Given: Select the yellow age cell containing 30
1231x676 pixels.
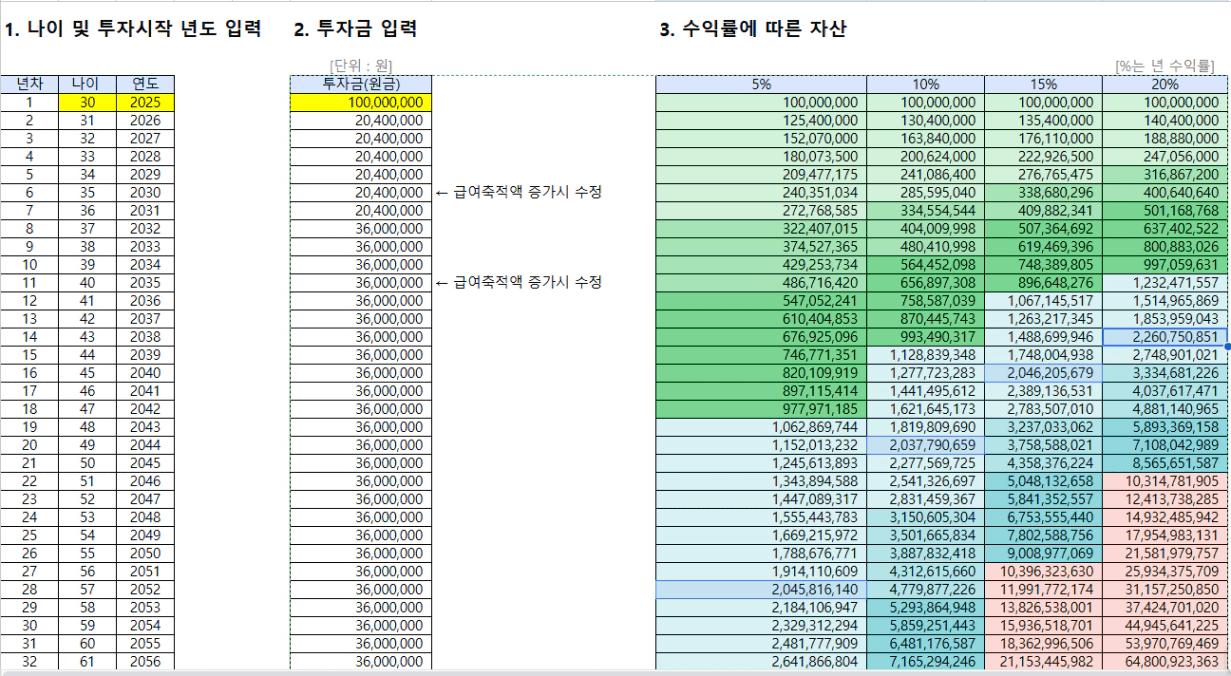Looking at the screenshot, I should pyautogui.click(x=87, y=102).
